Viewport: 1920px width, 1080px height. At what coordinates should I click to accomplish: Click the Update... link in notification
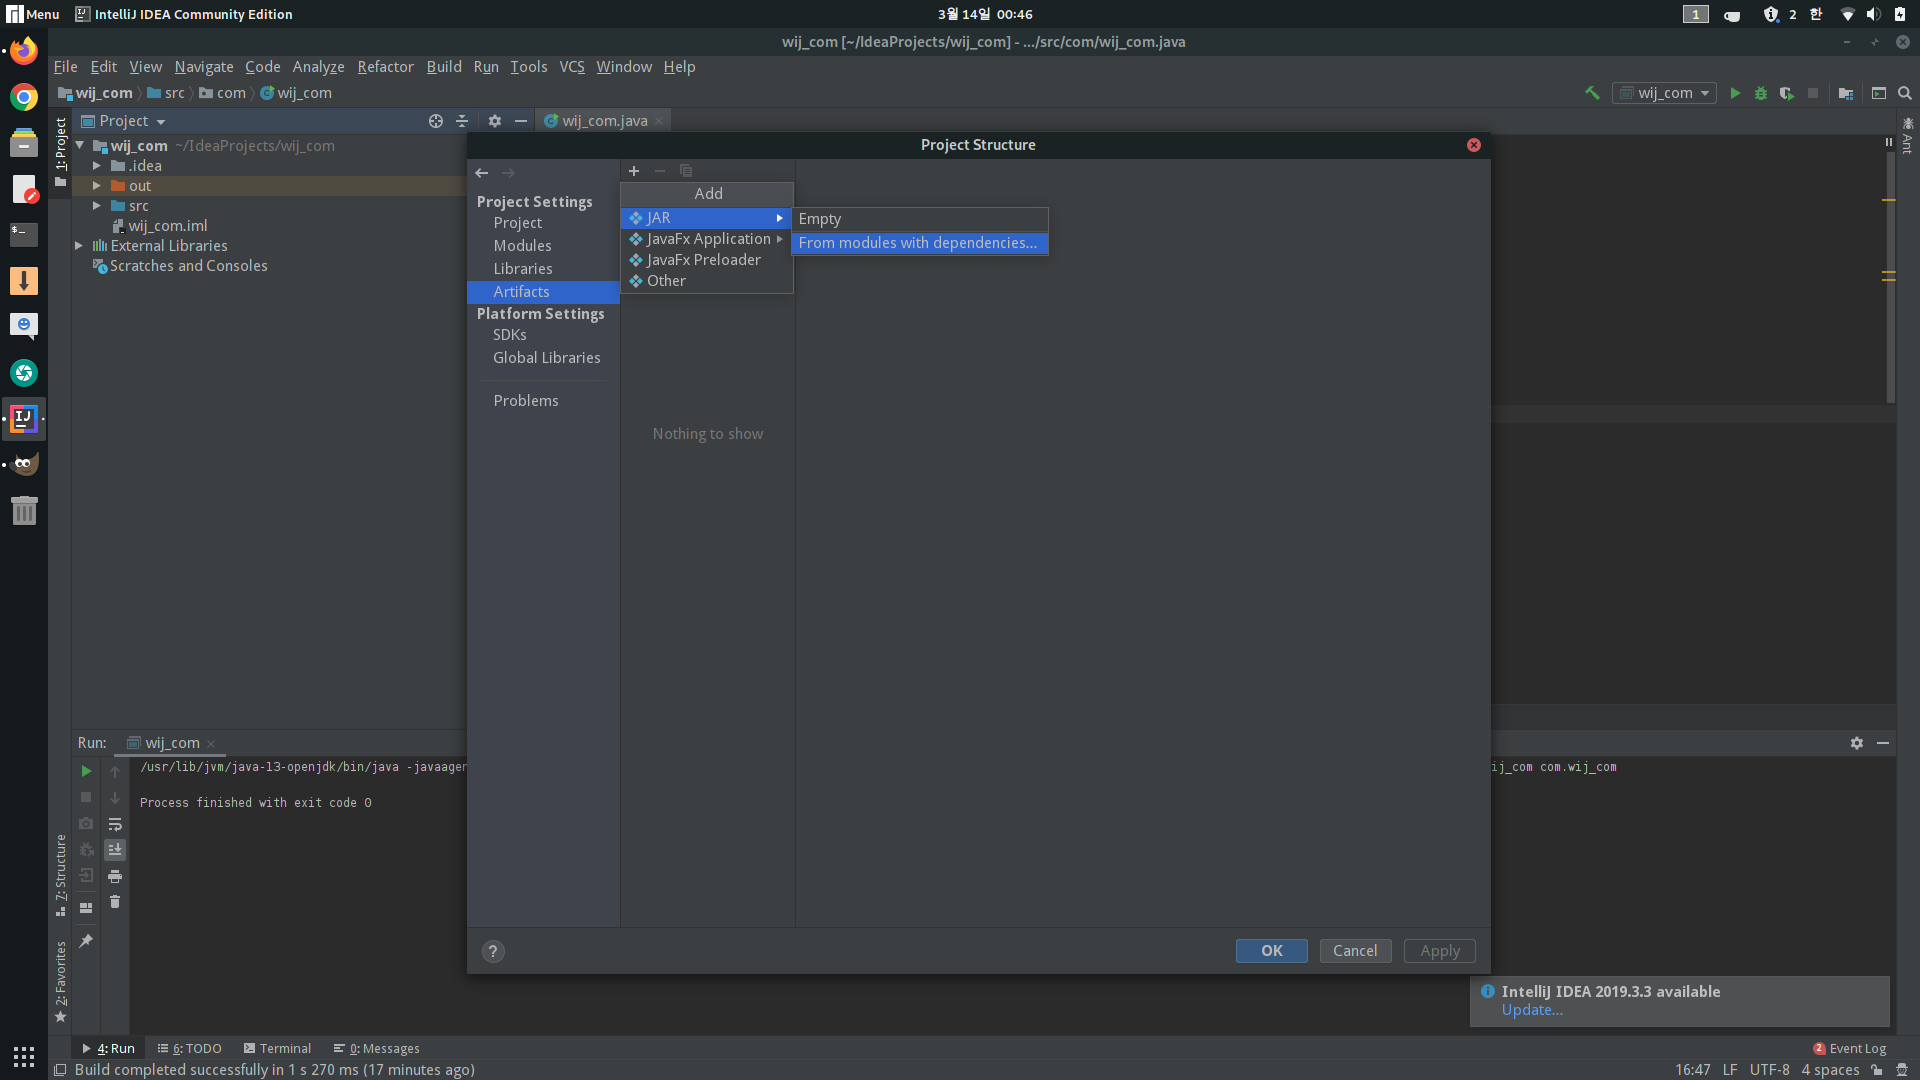pos(1532,1010)
